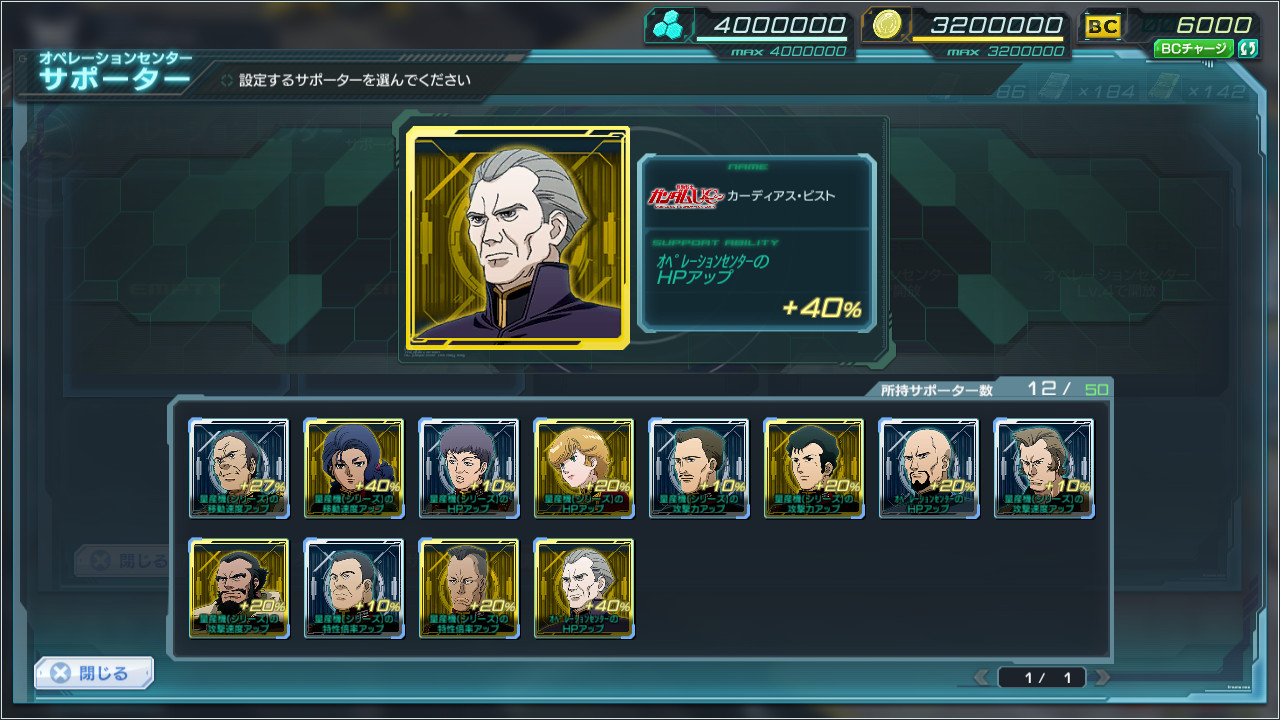Choose the blonde-haired supporter card with +20% HP
Screen dimensions: 1280x720
coord(584,468)
